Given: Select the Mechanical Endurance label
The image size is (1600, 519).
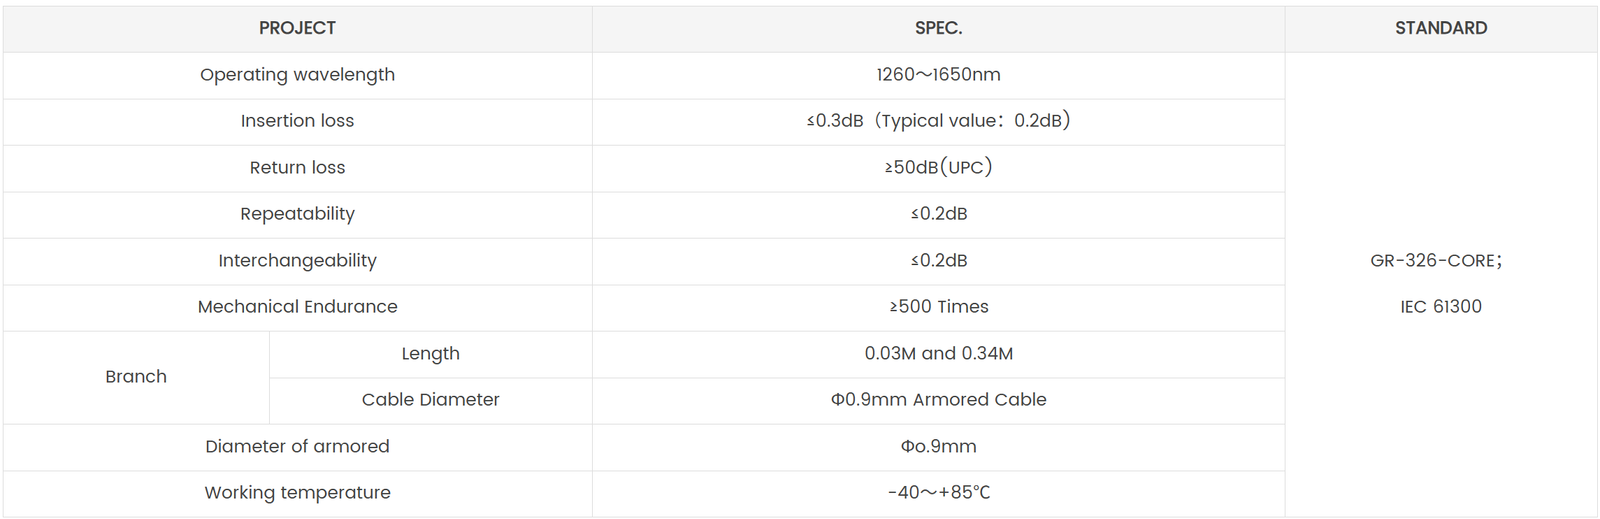Looking at the screenshot, I should (297, 307).
